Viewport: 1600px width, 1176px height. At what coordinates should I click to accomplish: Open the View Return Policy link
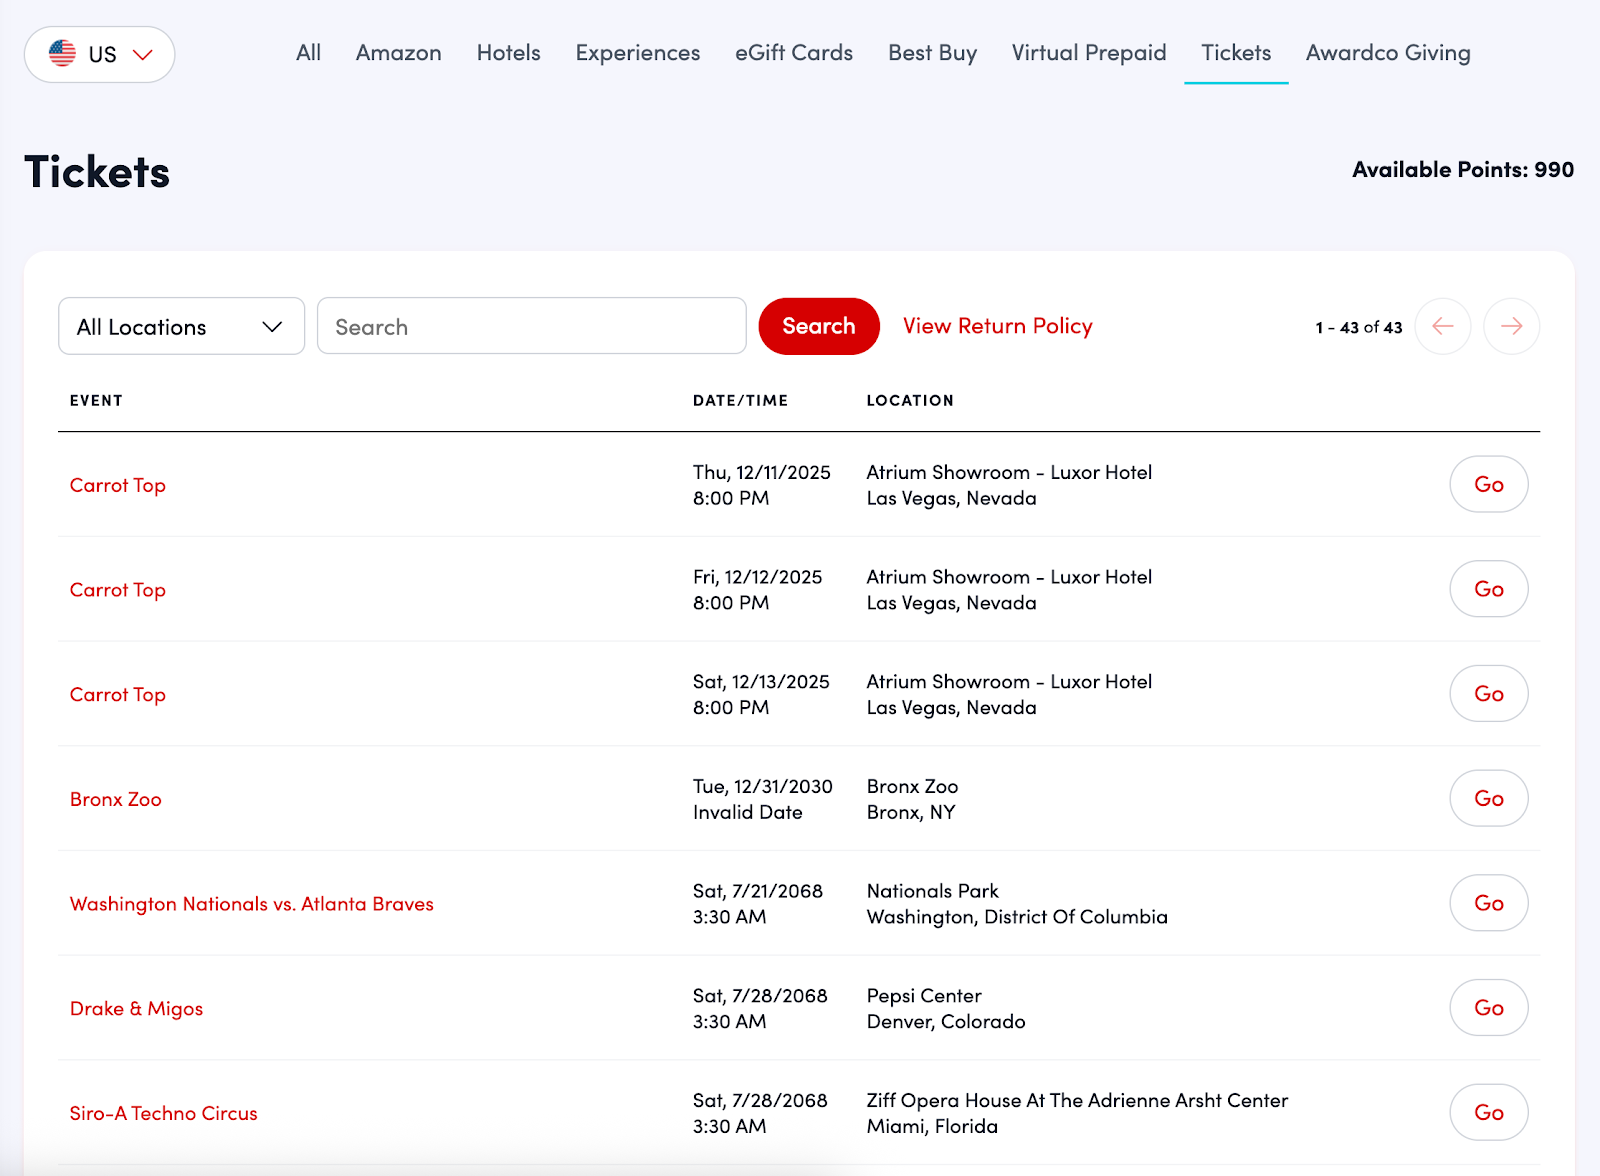(x=997, y=326)
